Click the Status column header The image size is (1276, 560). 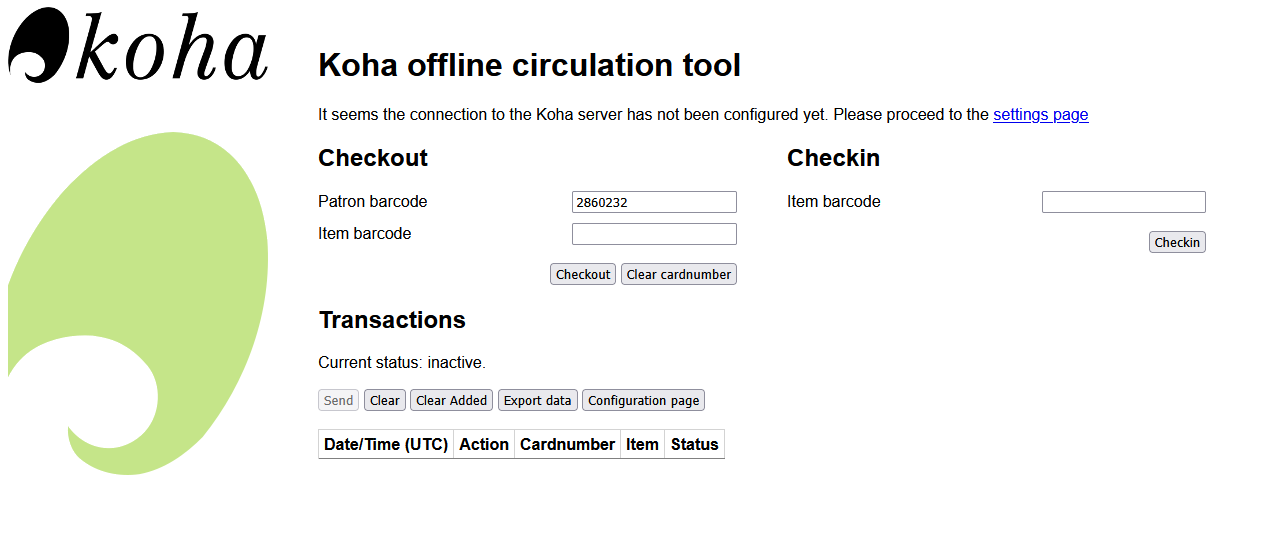(x=694, y=444)
